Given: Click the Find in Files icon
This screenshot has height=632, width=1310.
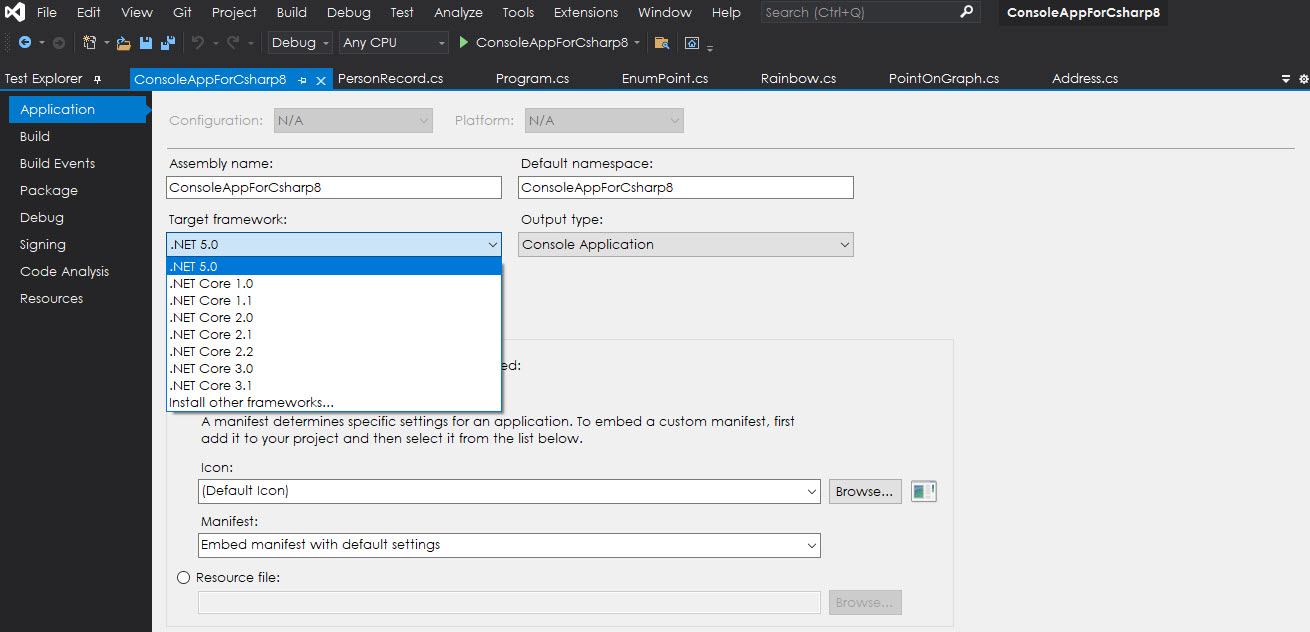Looking at the screenshot, I should (661, 43).
